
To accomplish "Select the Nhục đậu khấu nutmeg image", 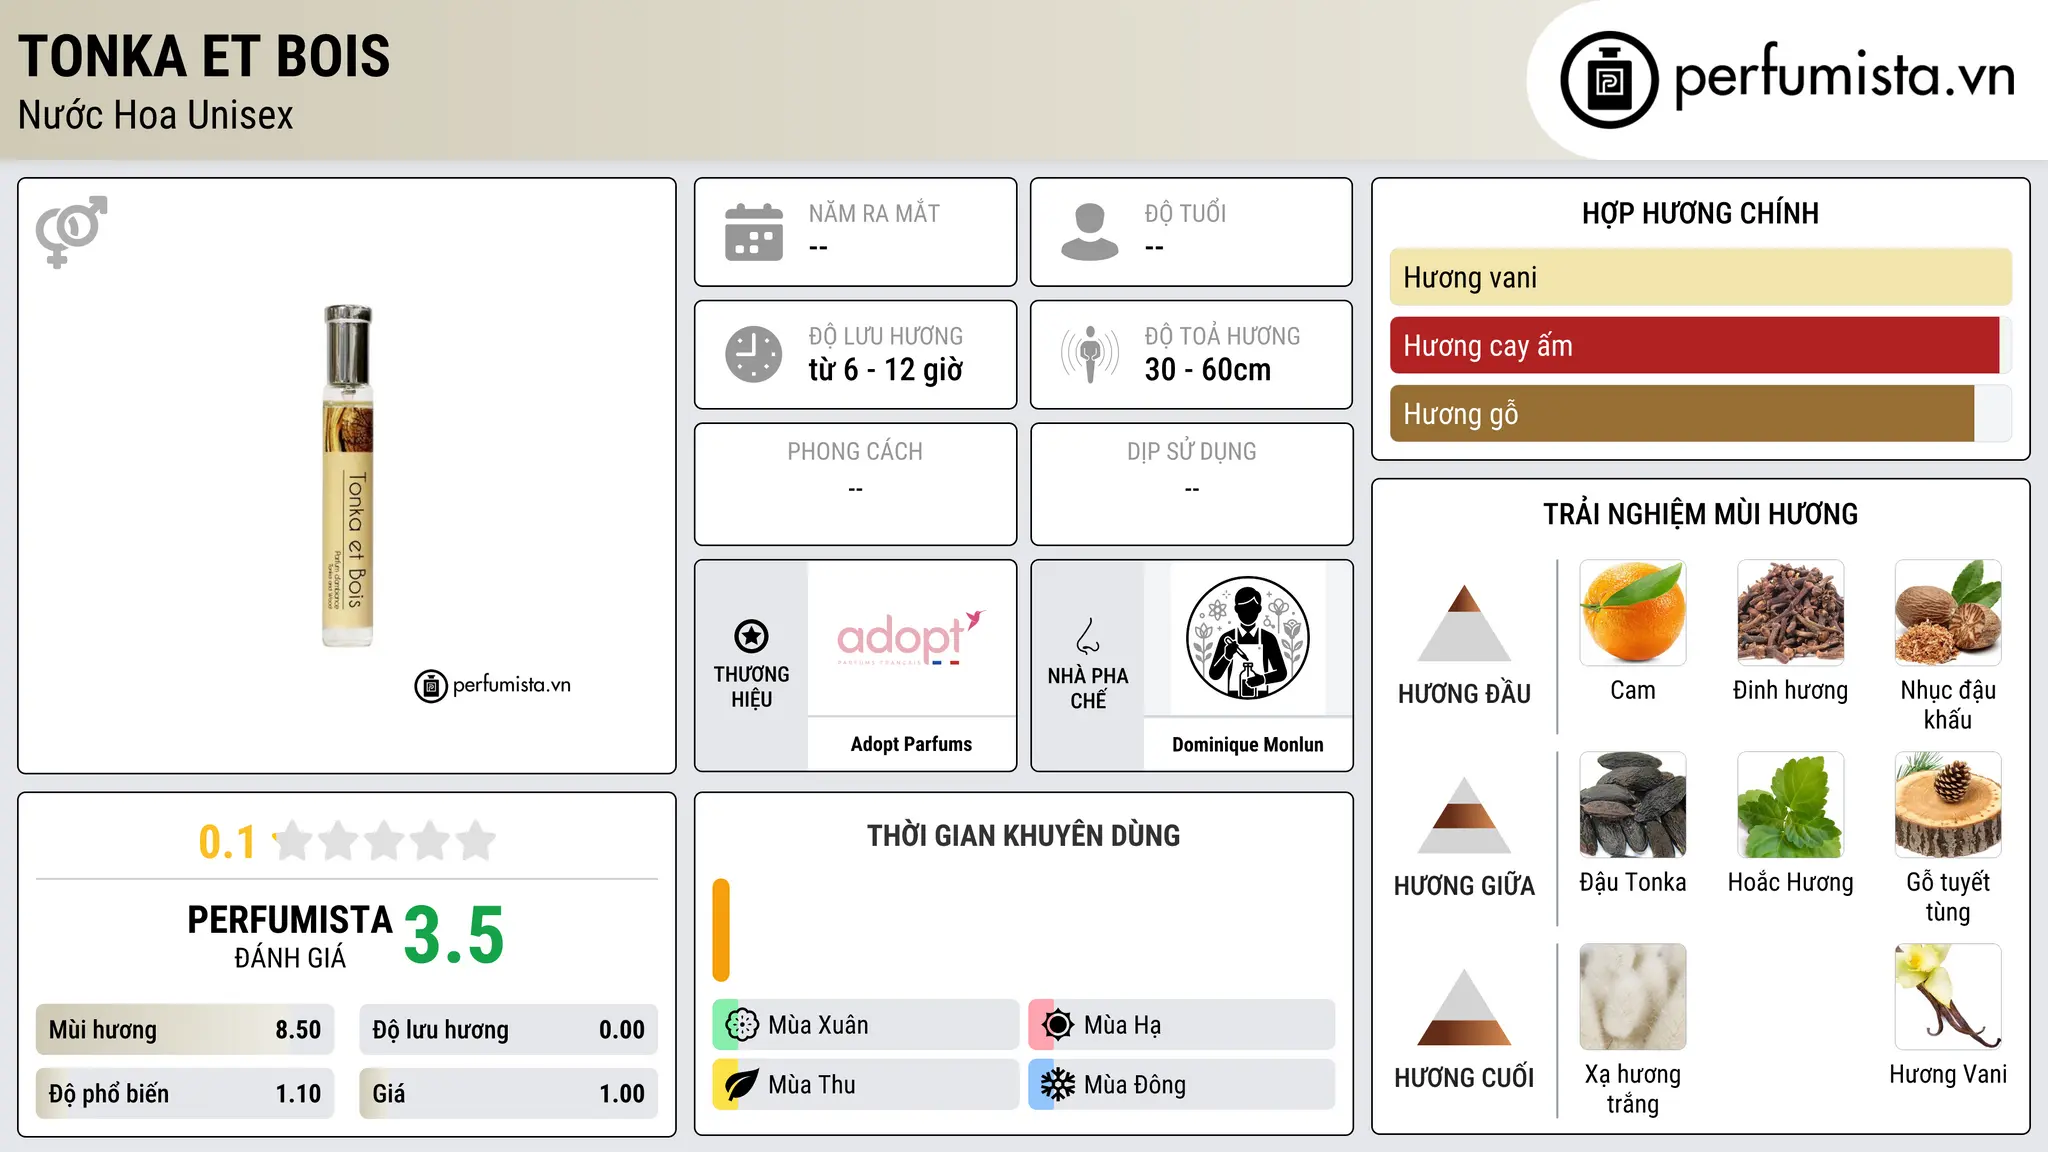I will 1948,613.
